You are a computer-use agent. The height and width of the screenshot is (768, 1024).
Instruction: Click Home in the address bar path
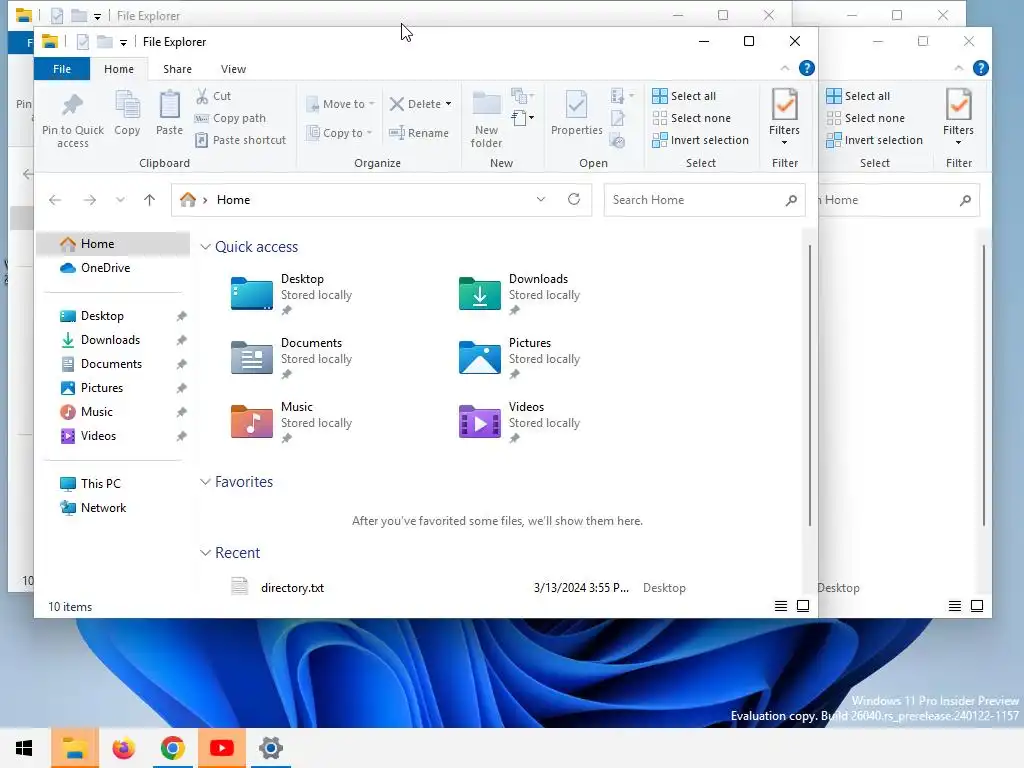tap(233, 200)
